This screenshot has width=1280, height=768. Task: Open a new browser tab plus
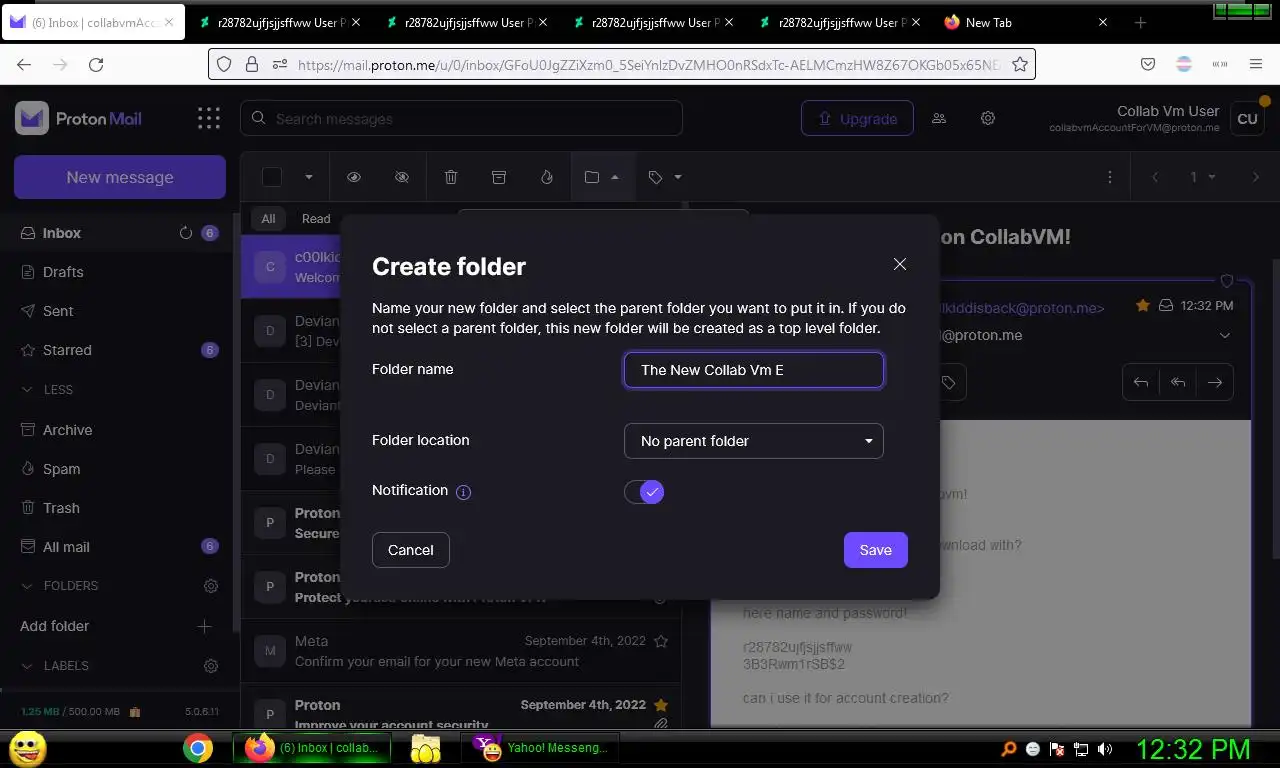(1140, 22)
